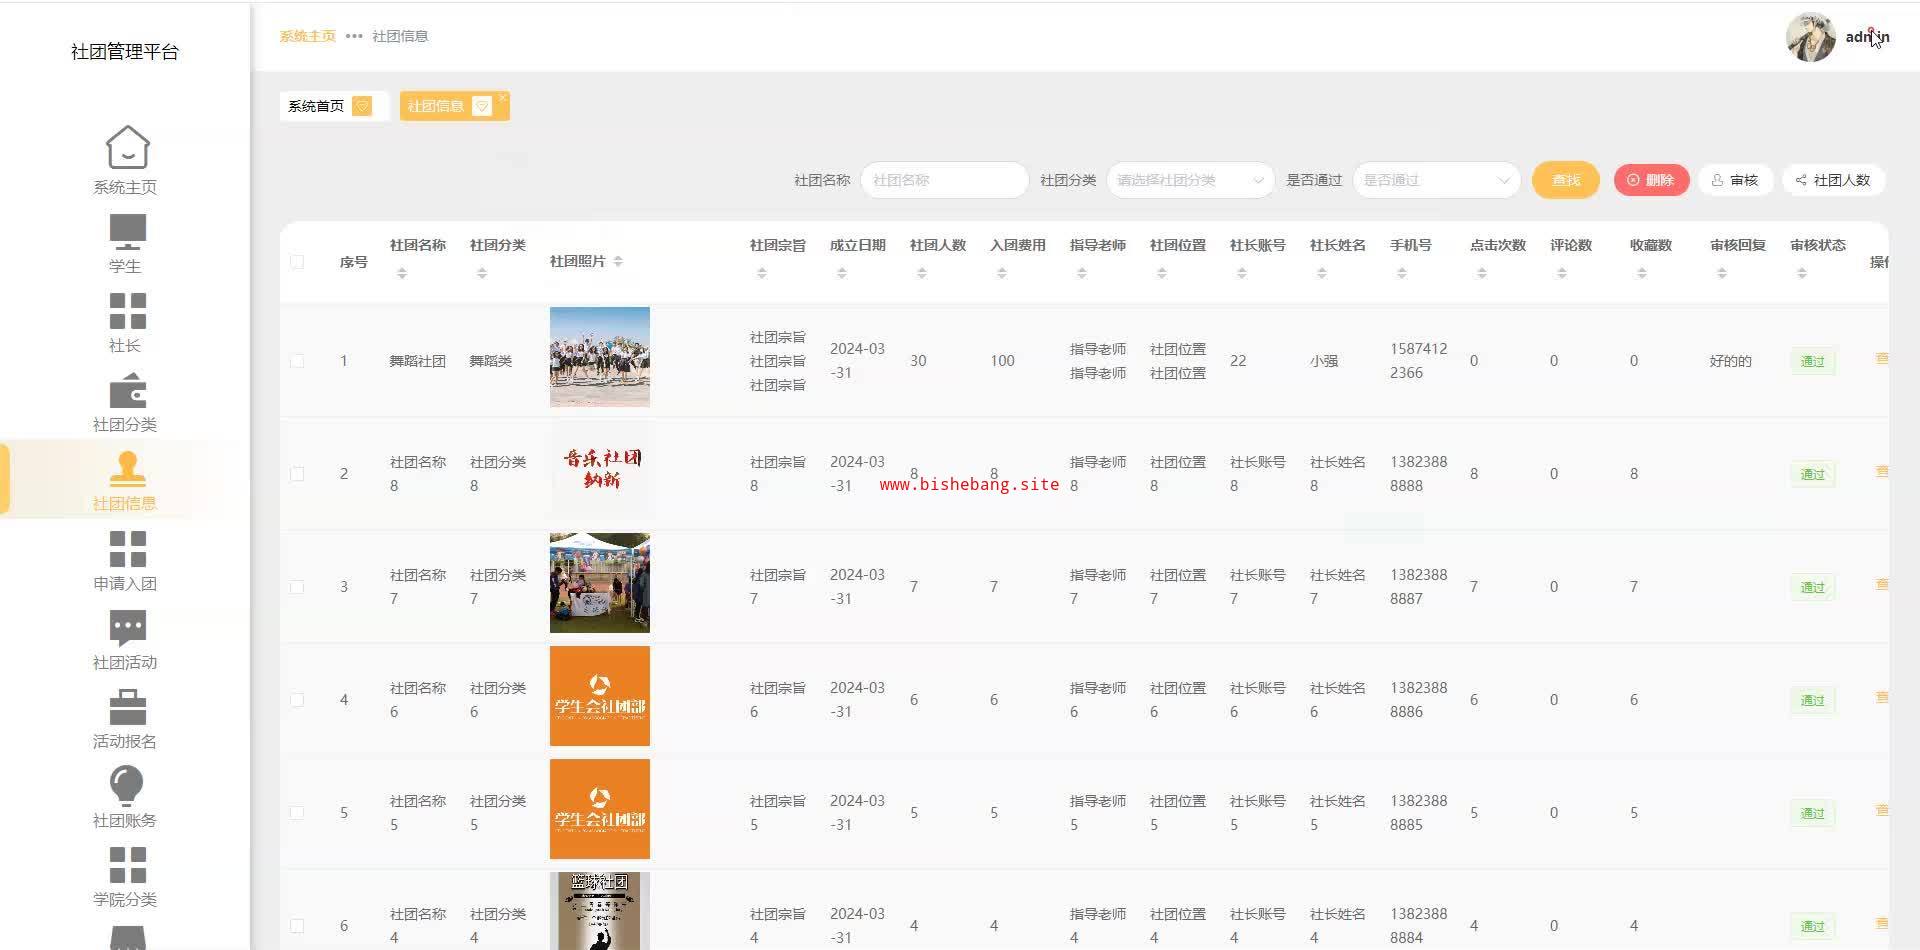The width and height of the screenshot is (1920, 950).
Task: Expand the 是否通过 filter dropdown
Action: coord(1436,180)
